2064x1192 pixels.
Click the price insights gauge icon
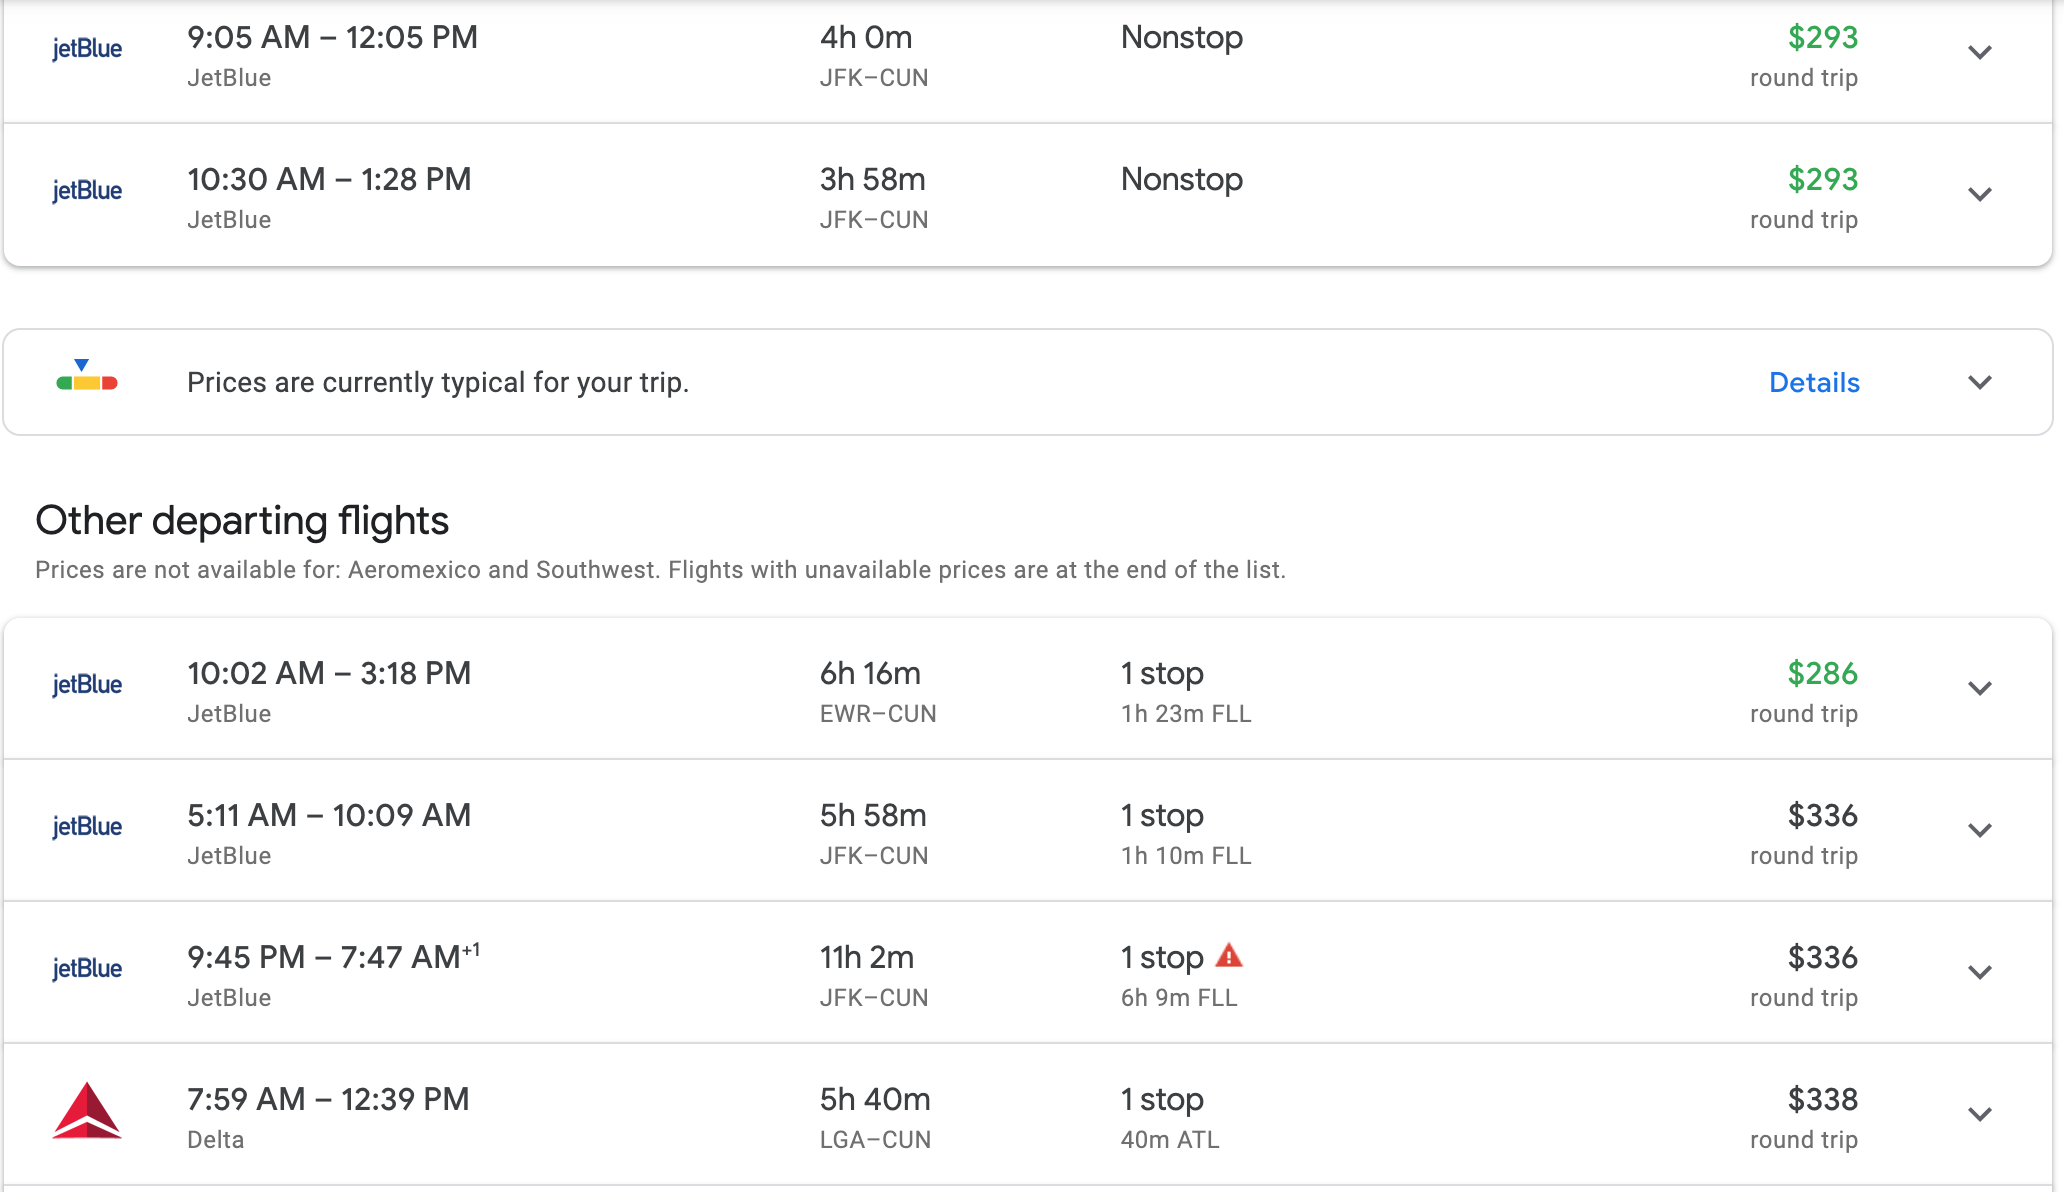(x=87, y=377)
